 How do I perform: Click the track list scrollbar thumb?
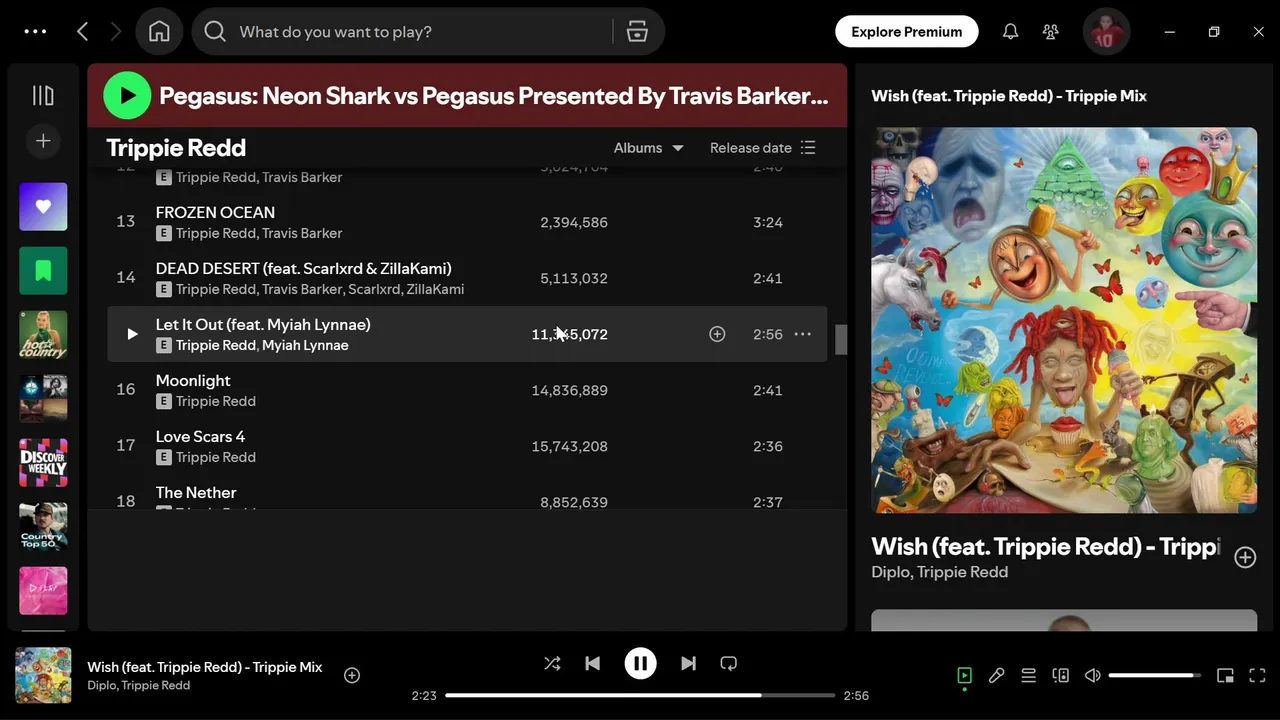click(x=841, y=339)
